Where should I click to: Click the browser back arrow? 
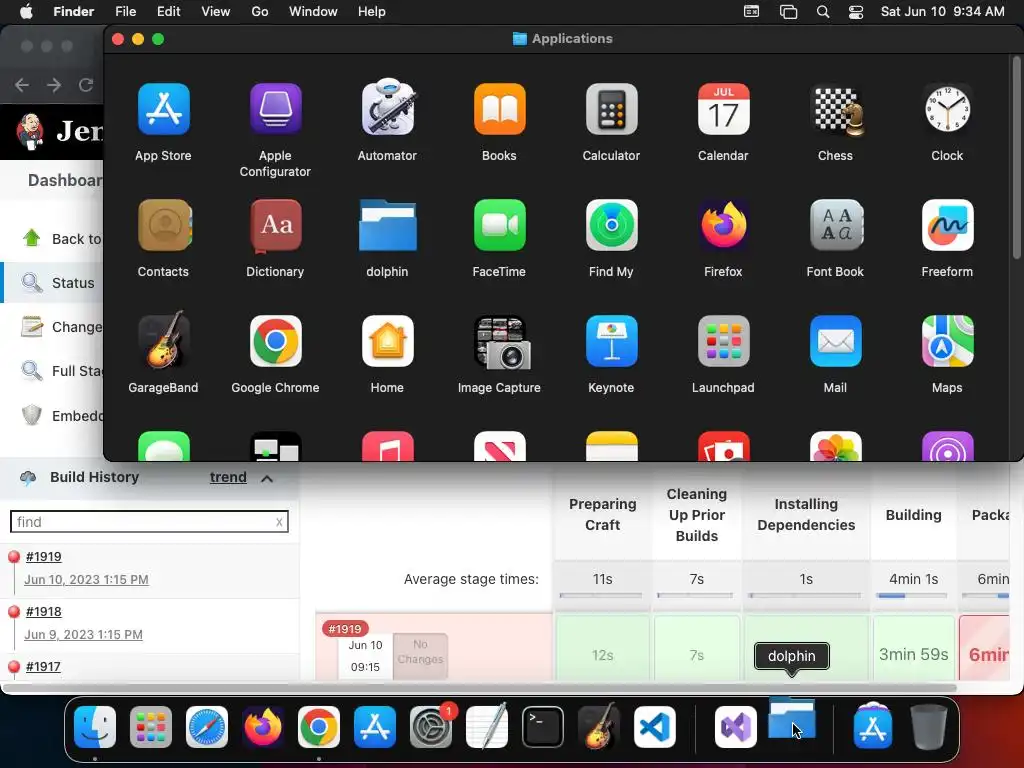coord(22,85)
